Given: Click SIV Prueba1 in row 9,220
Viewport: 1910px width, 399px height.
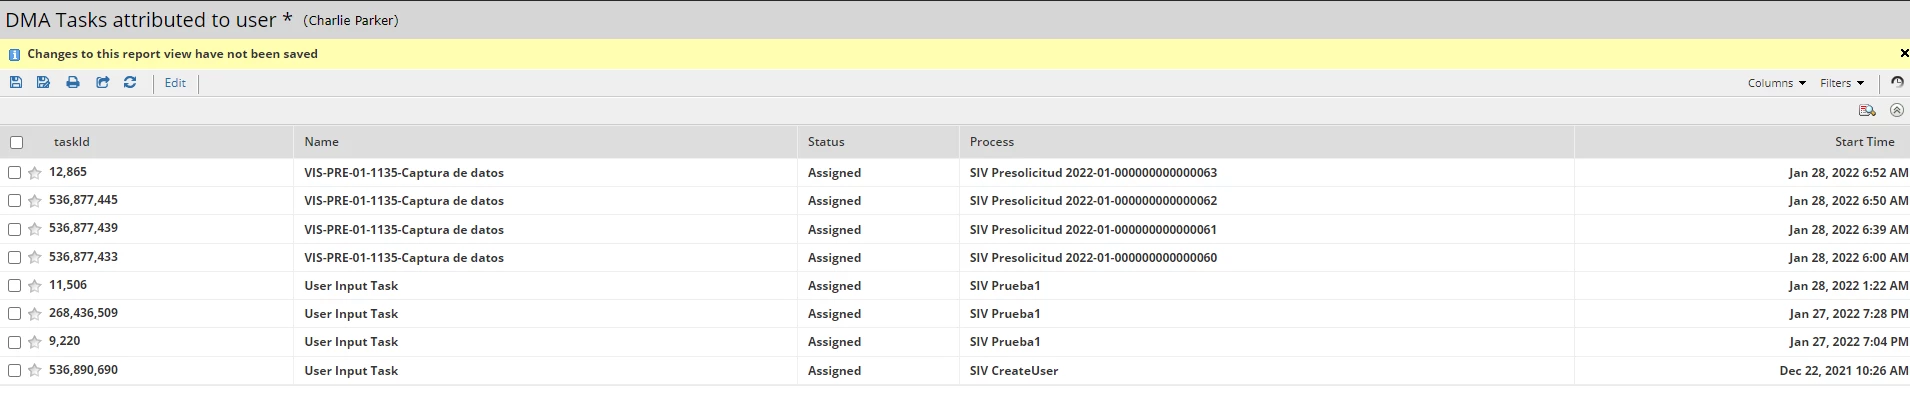Looking at the screenshot, I should tap(1005, 342).
